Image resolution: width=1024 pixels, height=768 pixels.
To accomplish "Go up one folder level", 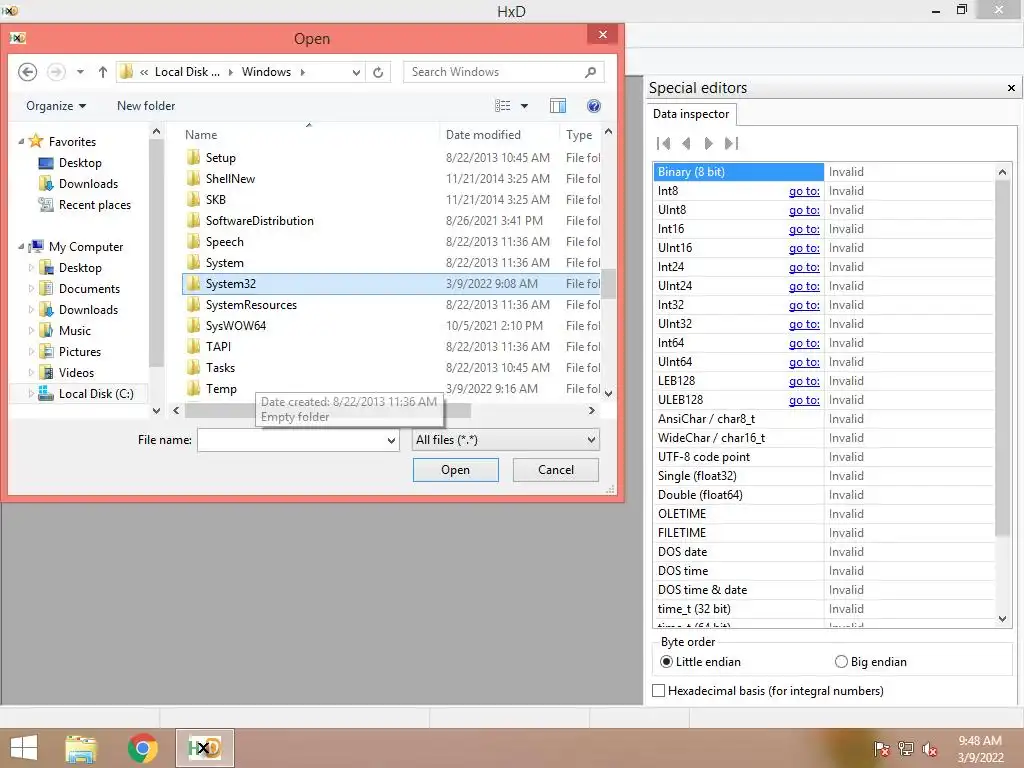I will [103, 72].
